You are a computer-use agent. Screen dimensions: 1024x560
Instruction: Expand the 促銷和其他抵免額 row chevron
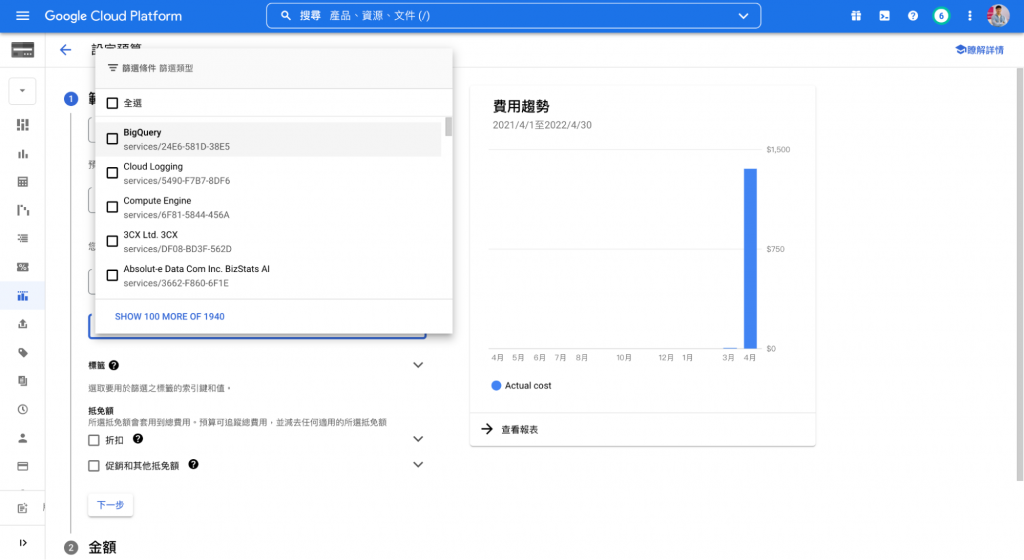418,464
